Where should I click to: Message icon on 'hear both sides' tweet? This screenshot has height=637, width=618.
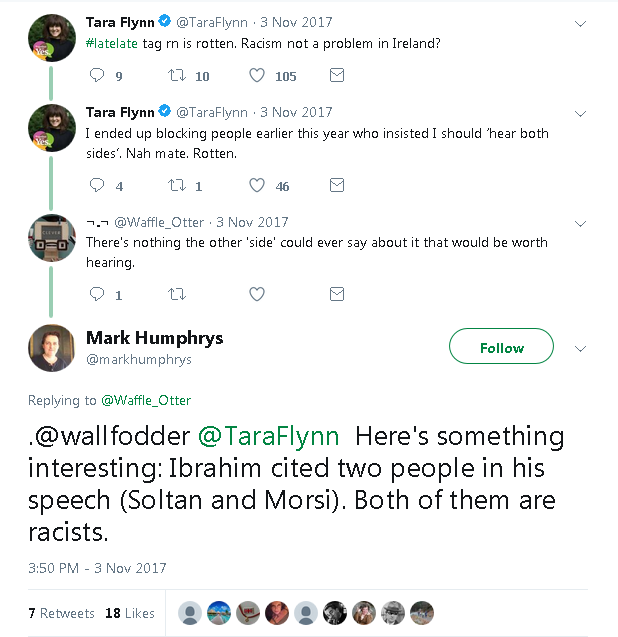(x=337, y=185)
